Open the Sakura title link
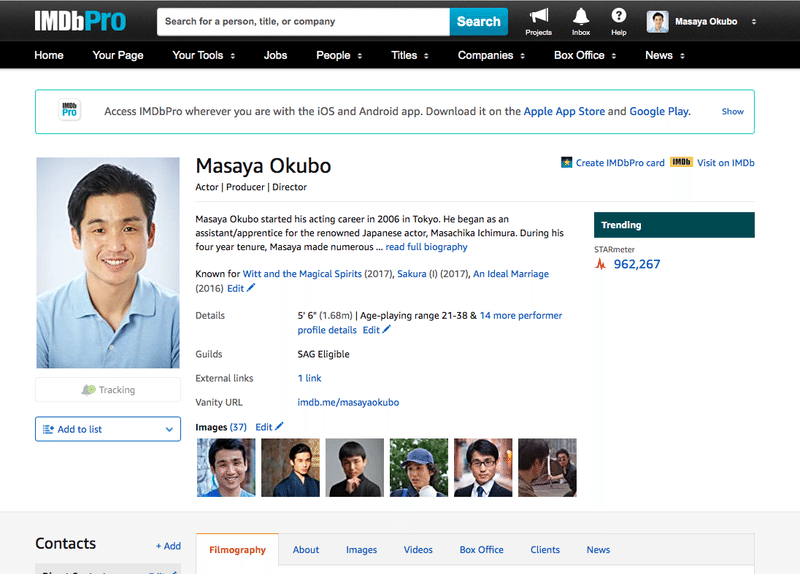The height and width of the screenshot is (574, 800). pyautogui.click(x=412, y=273)
